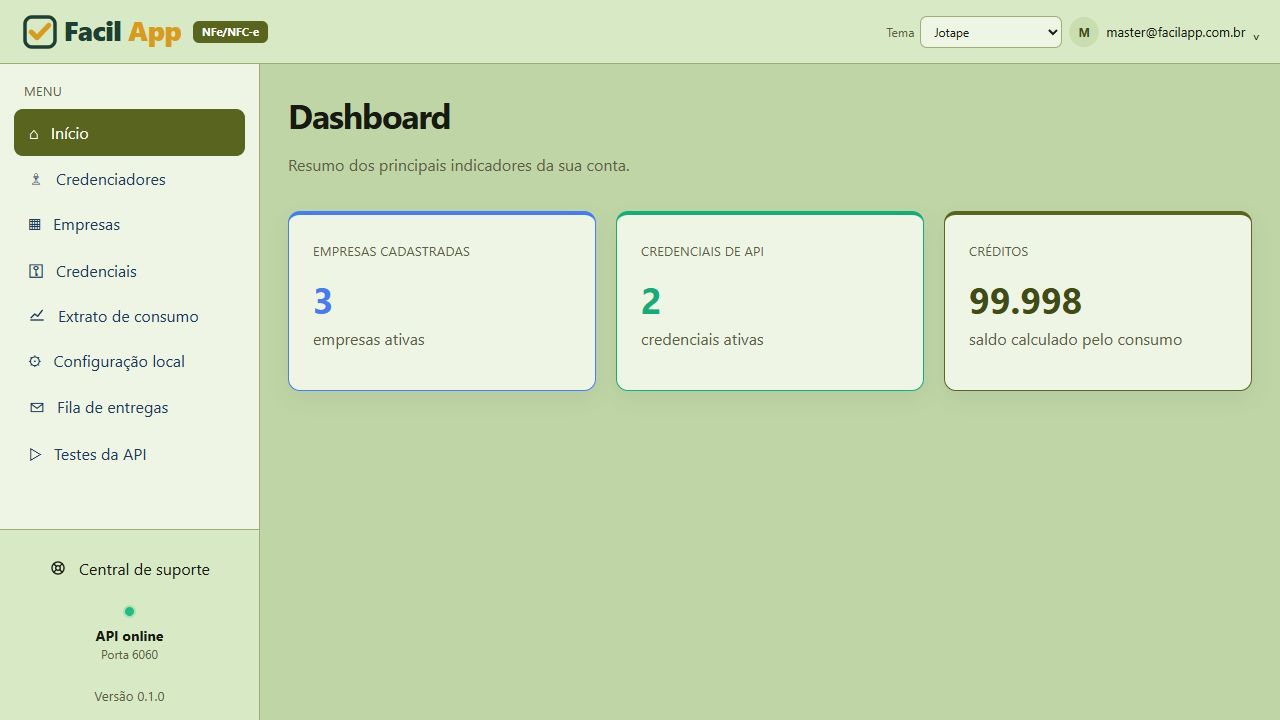Expand the master@facilapp.com.br account menu arrow

click(x=1256, y=37)
